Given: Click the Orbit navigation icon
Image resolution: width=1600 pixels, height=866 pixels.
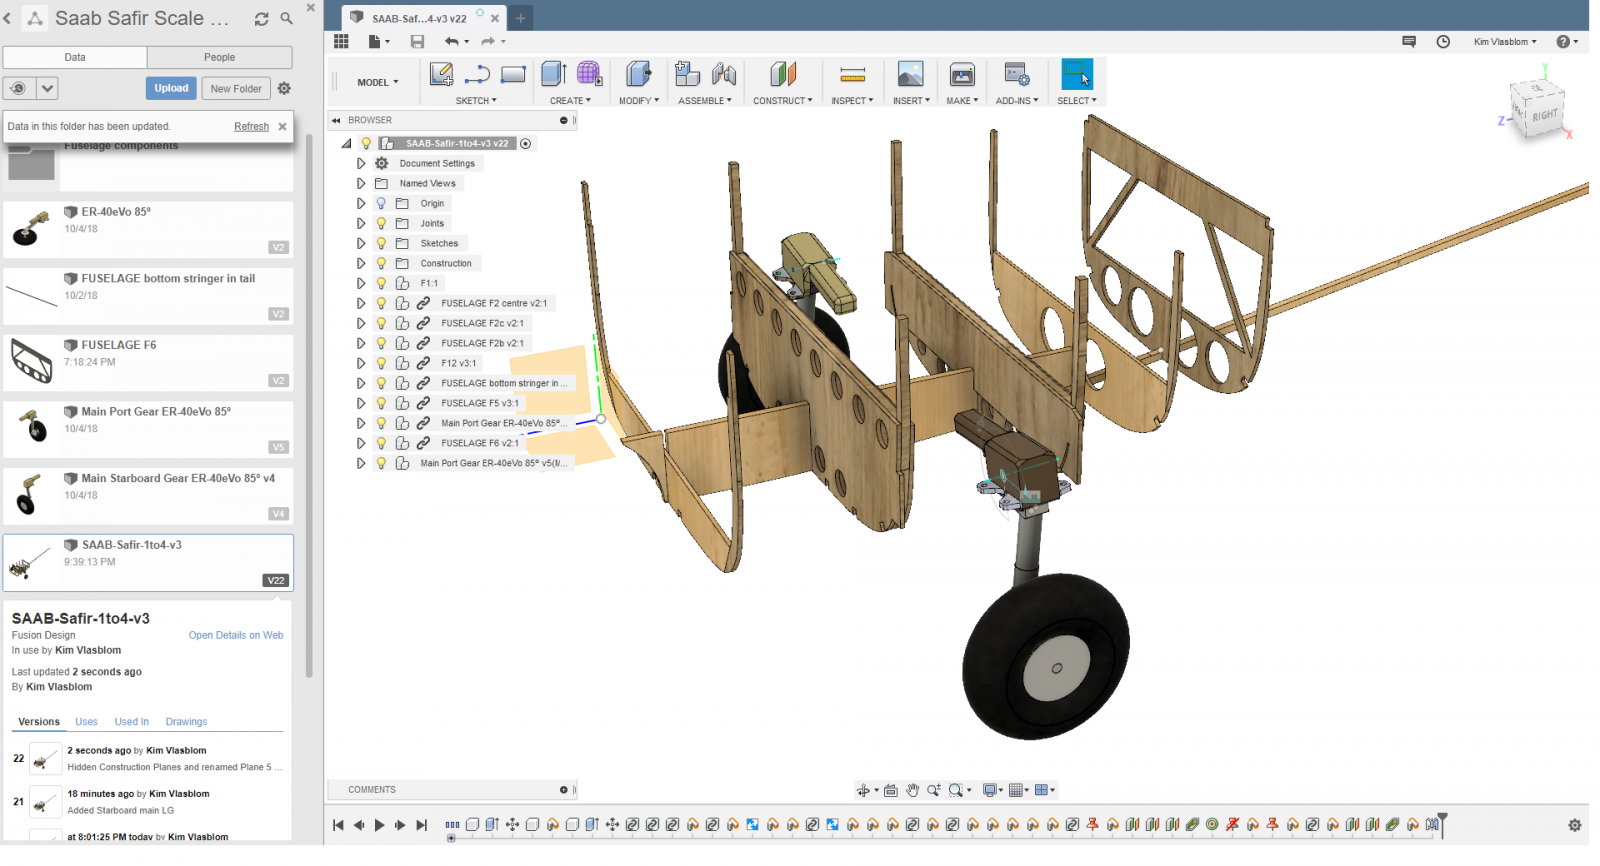Looking at the screenshot, I should tap(863, 790).
